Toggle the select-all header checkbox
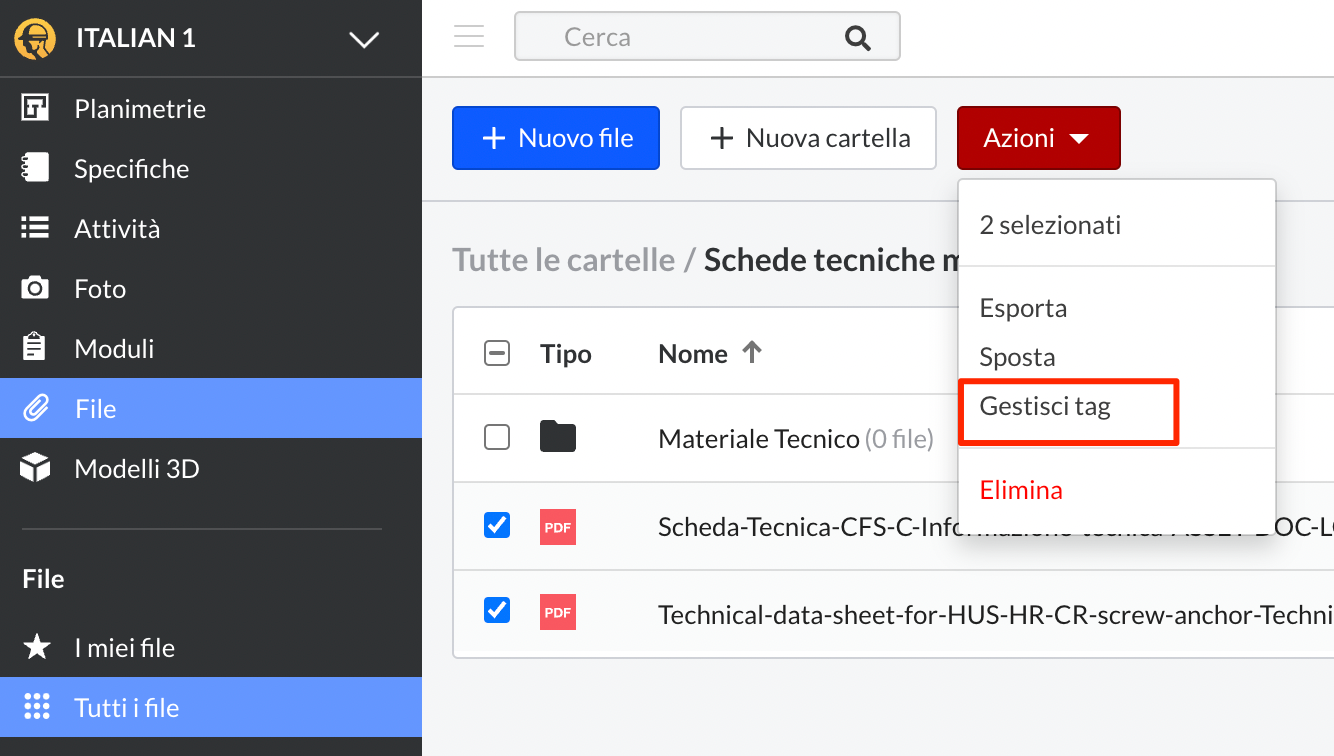This screenshot has width=1334, height=756. 497,353
